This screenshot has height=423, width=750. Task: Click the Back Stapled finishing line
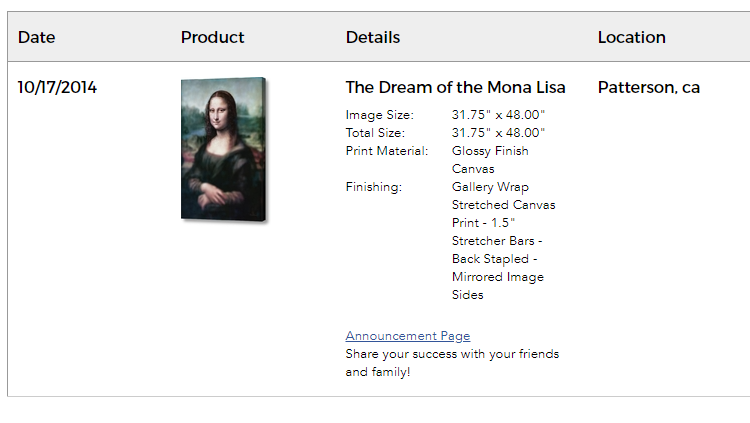pyautogui.click(x=495, y=259)
